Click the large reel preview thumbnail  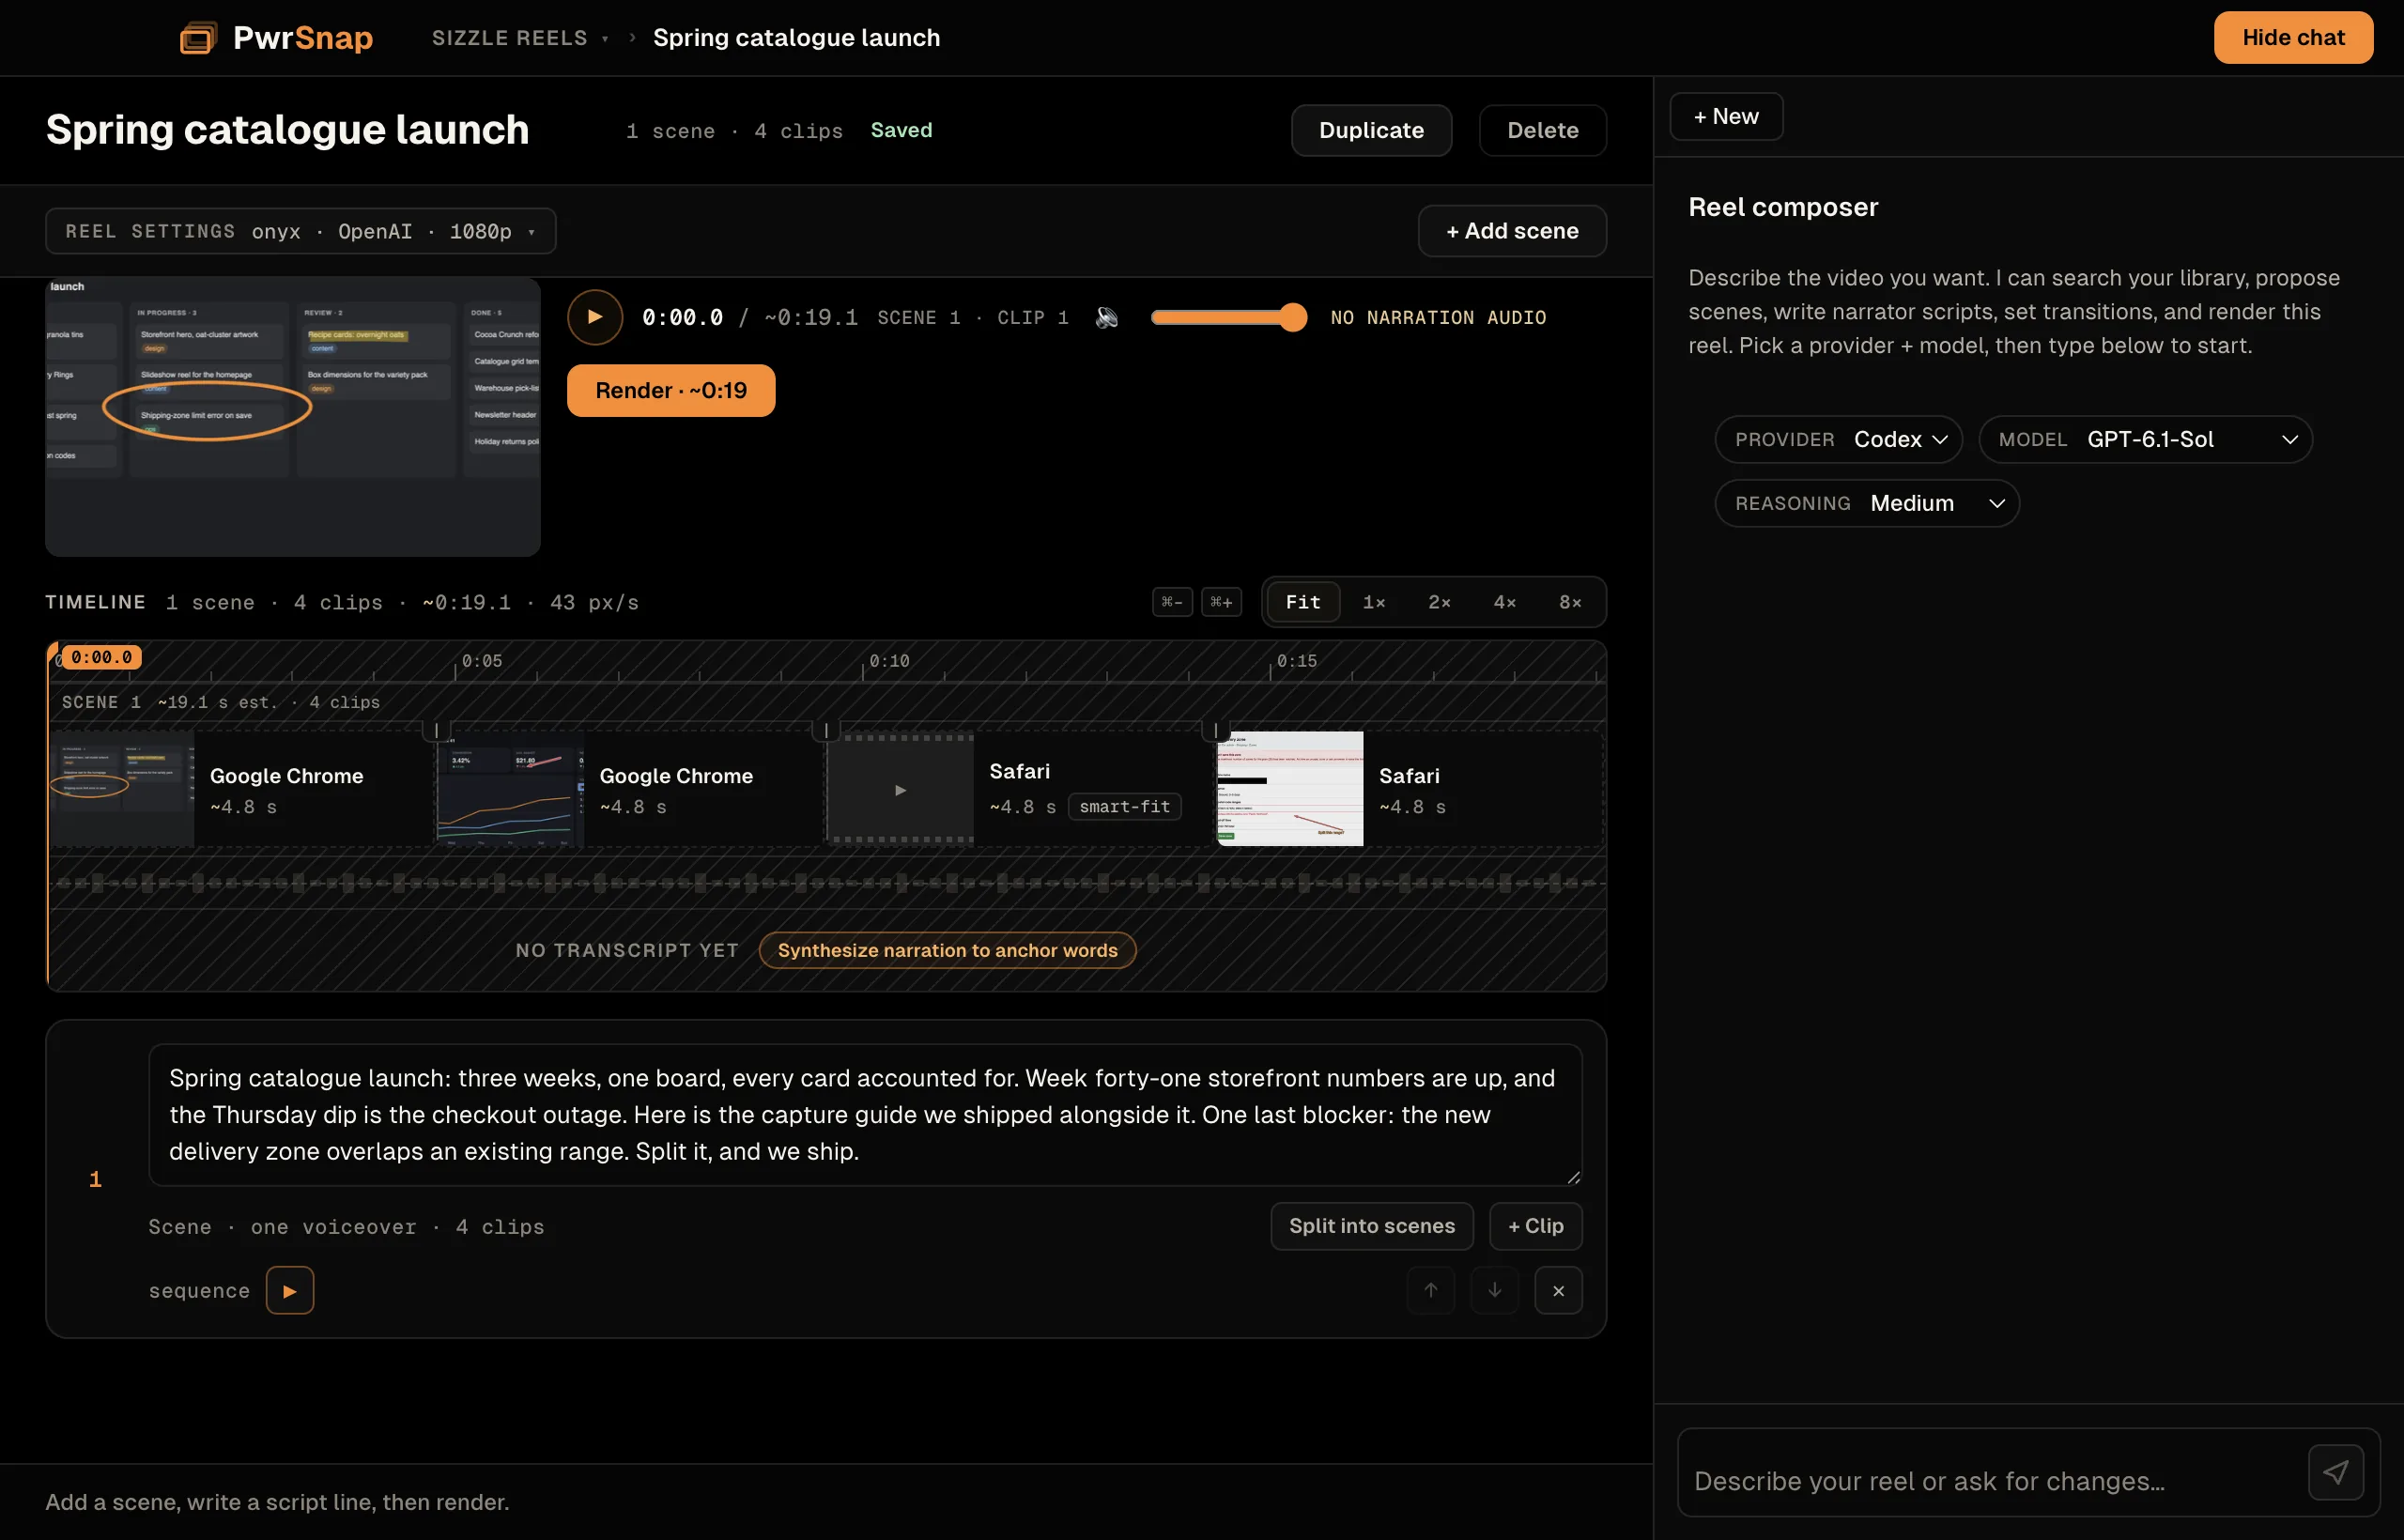(x=293, y=417)
